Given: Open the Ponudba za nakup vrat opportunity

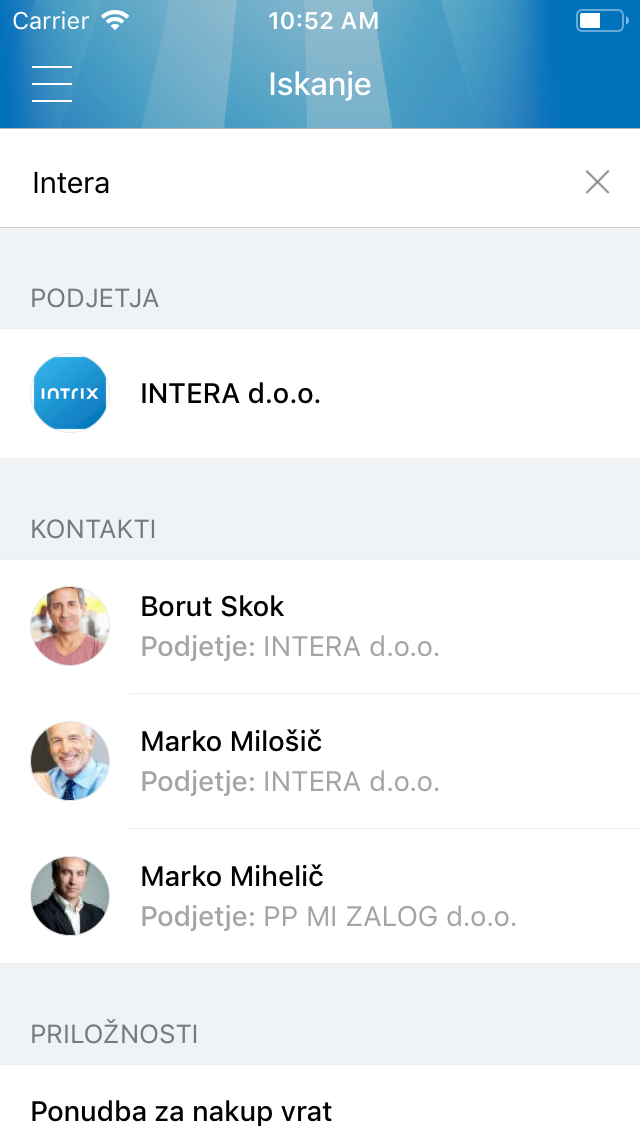Looking at the screenshot, I should coord(182,1111).
